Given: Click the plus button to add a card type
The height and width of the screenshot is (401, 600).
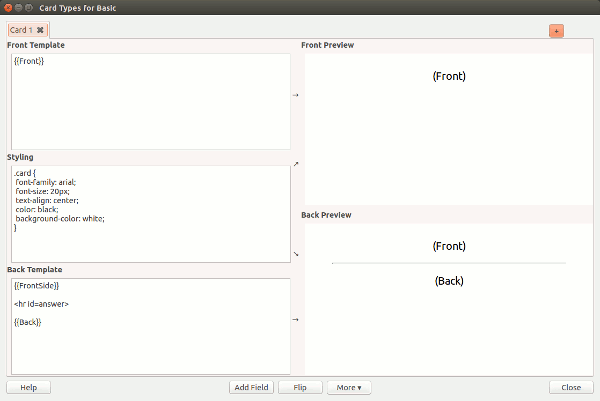Looking at the screenshot, I should 555,31.
